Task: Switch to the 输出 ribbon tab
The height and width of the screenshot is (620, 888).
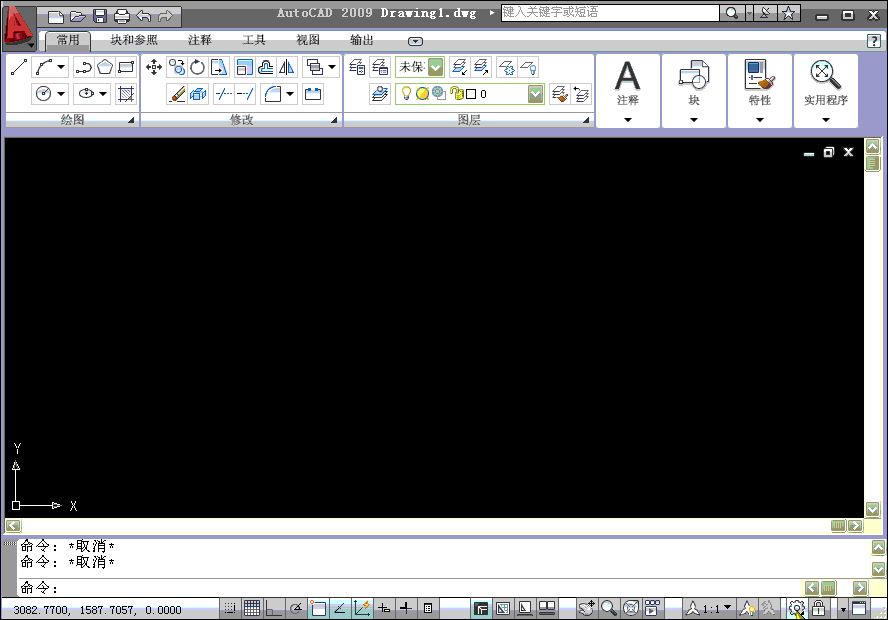Action: tap(361, 41)
